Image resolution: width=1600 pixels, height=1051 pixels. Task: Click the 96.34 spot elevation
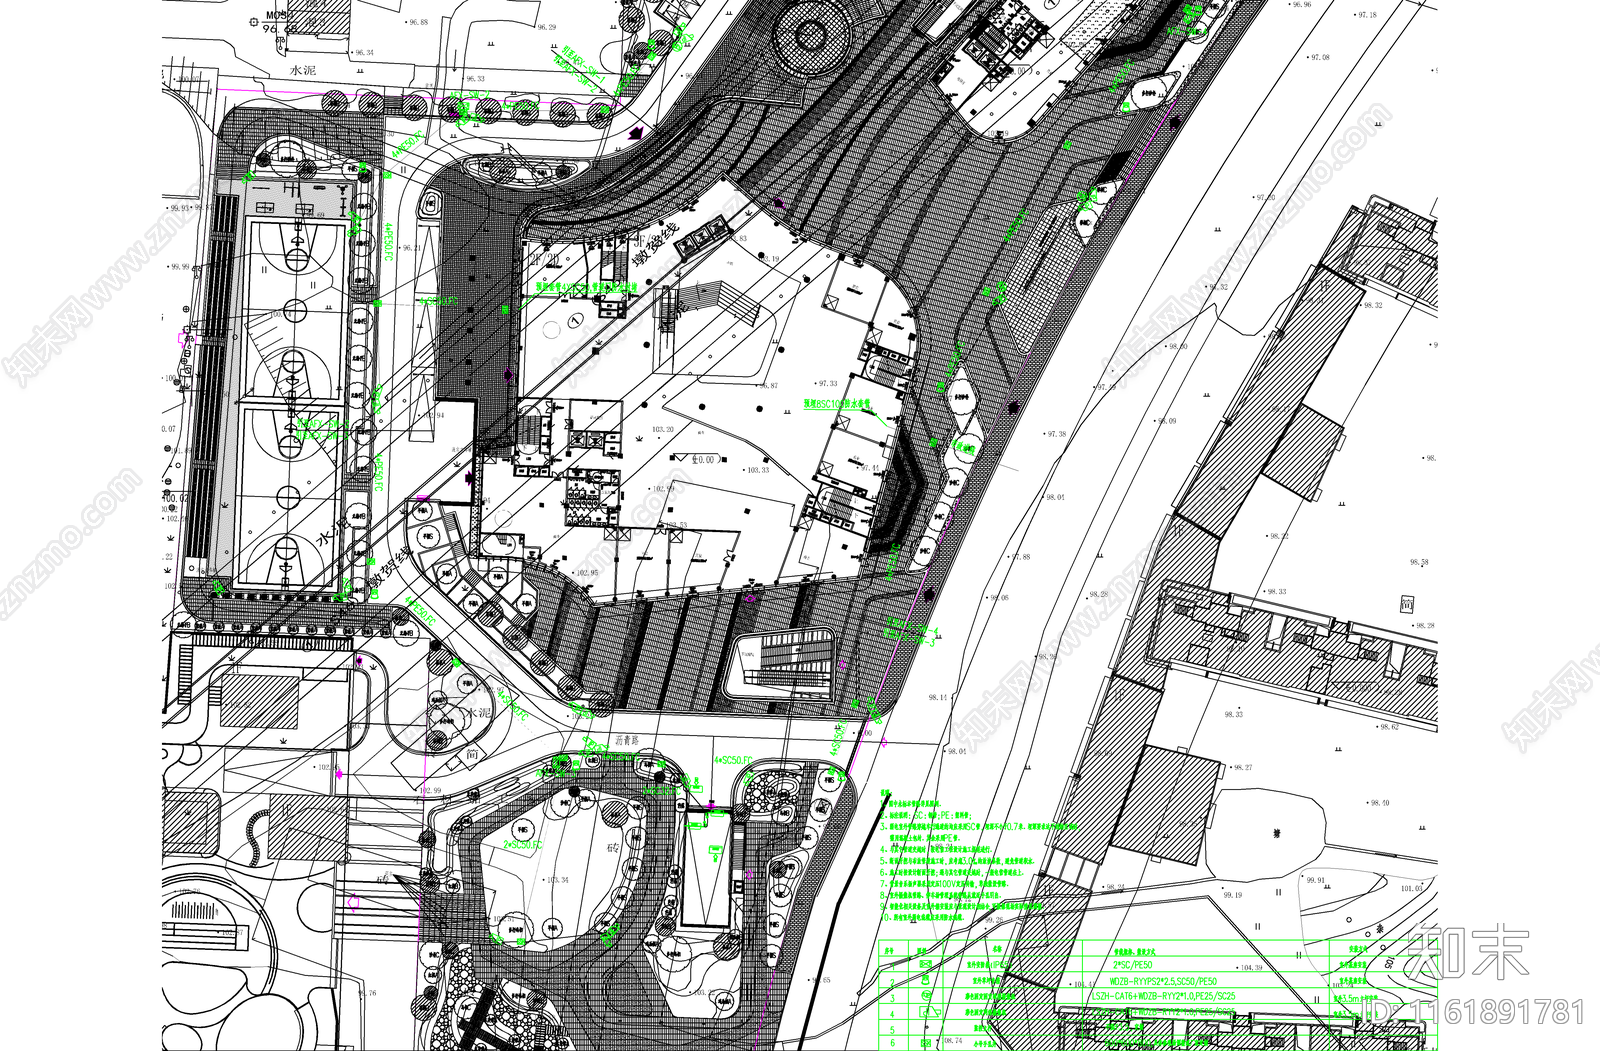click(363, 52)
